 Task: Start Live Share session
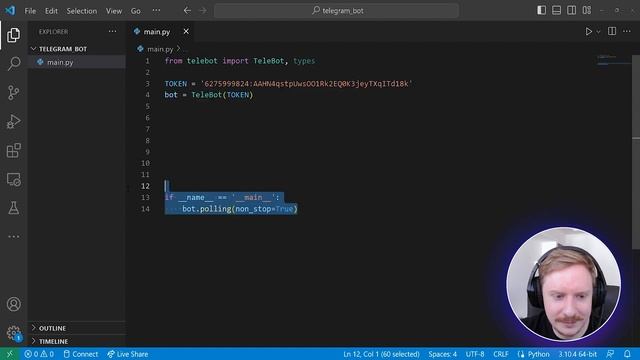128,354
